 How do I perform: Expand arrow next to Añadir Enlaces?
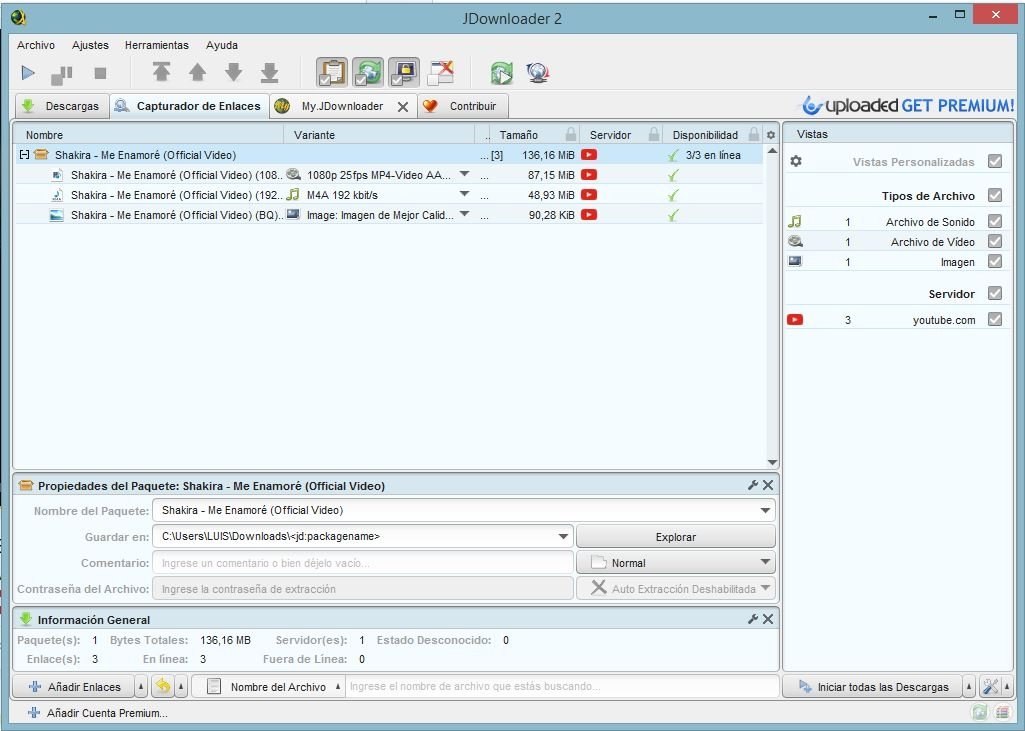(141, 687)
